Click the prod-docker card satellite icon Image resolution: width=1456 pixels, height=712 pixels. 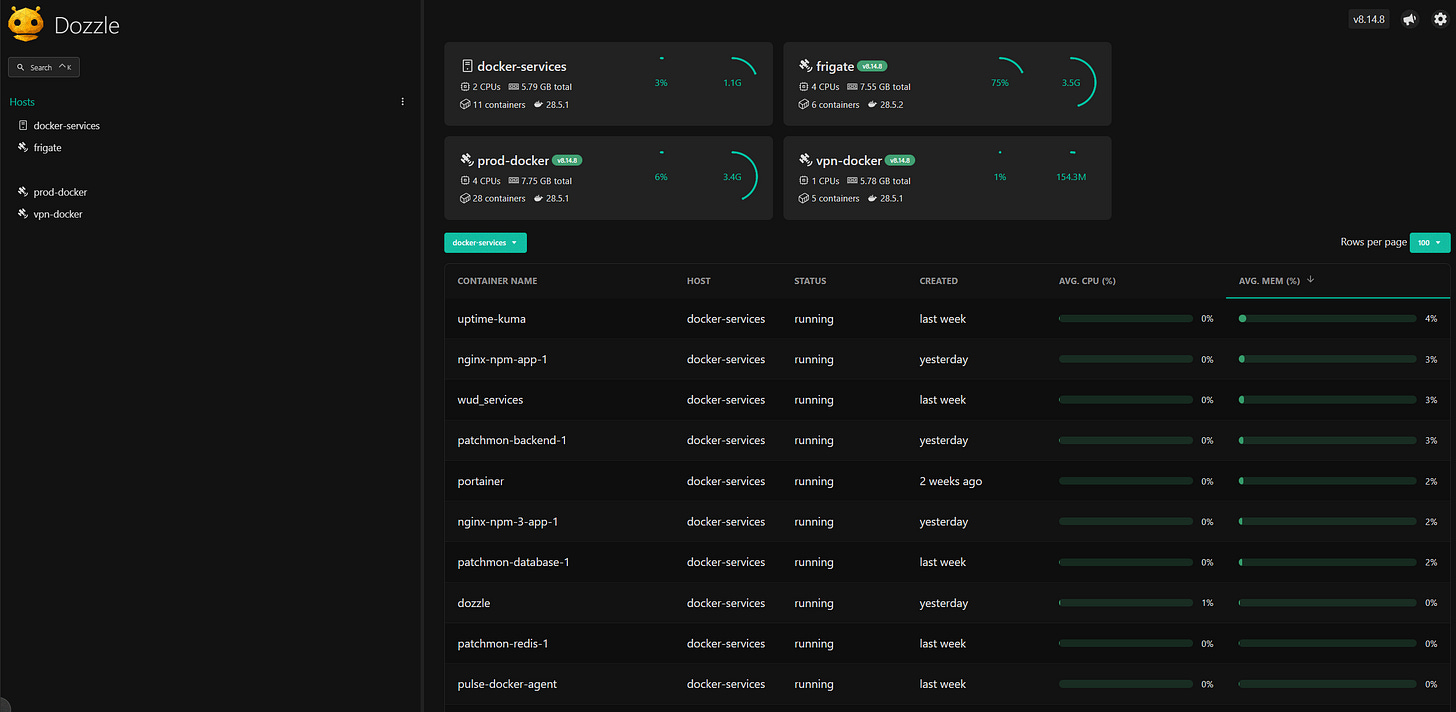click(x=466, y=160)
